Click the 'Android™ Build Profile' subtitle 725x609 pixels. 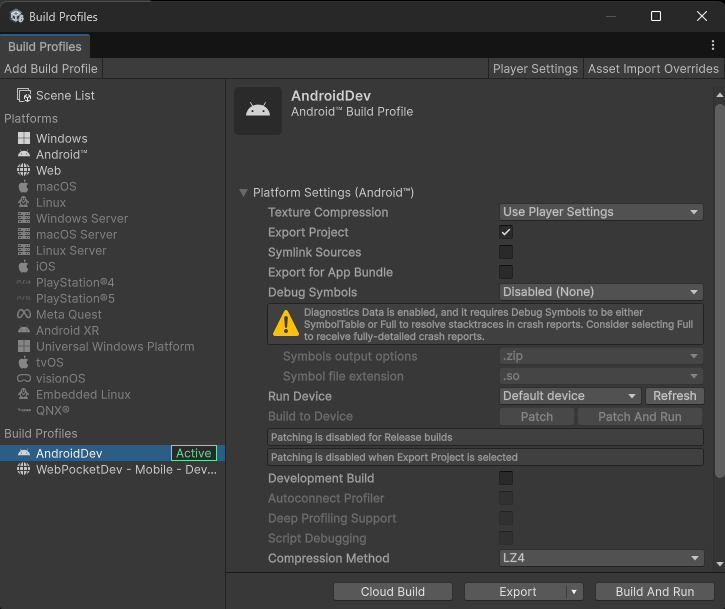tap(352, 111)
